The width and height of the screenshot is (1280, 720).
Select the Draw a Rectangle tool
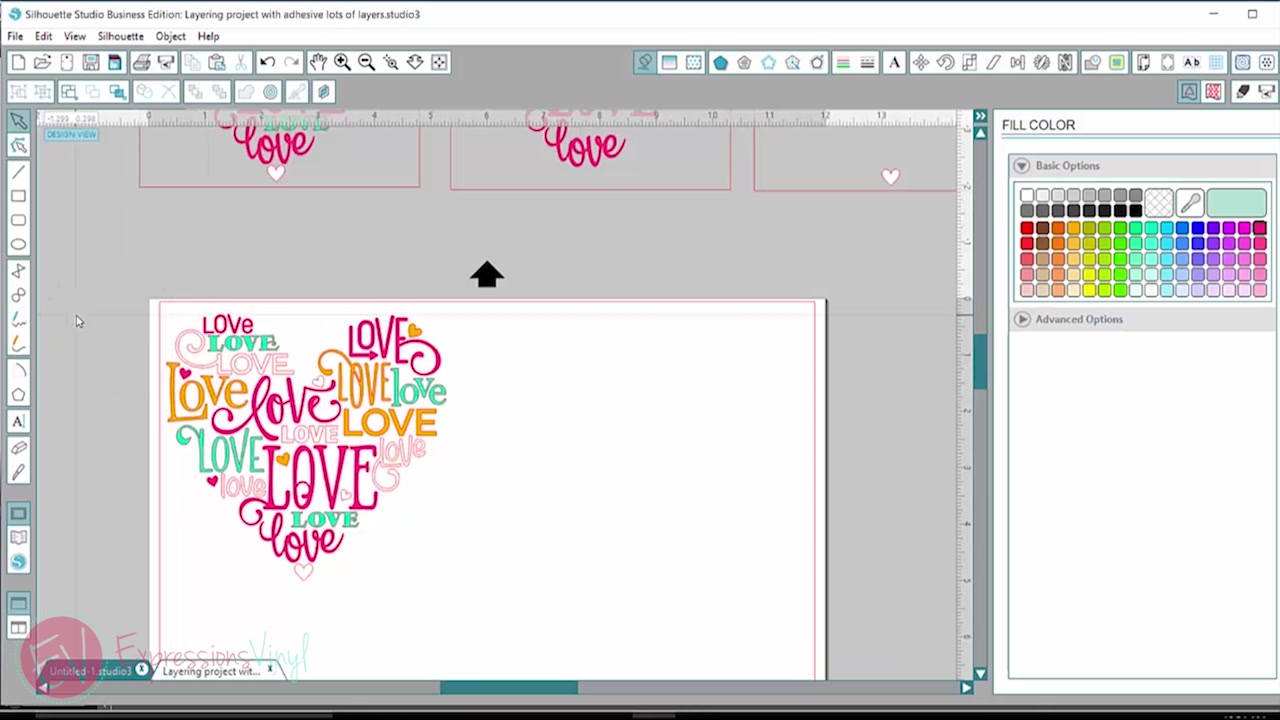pos(18,196)
